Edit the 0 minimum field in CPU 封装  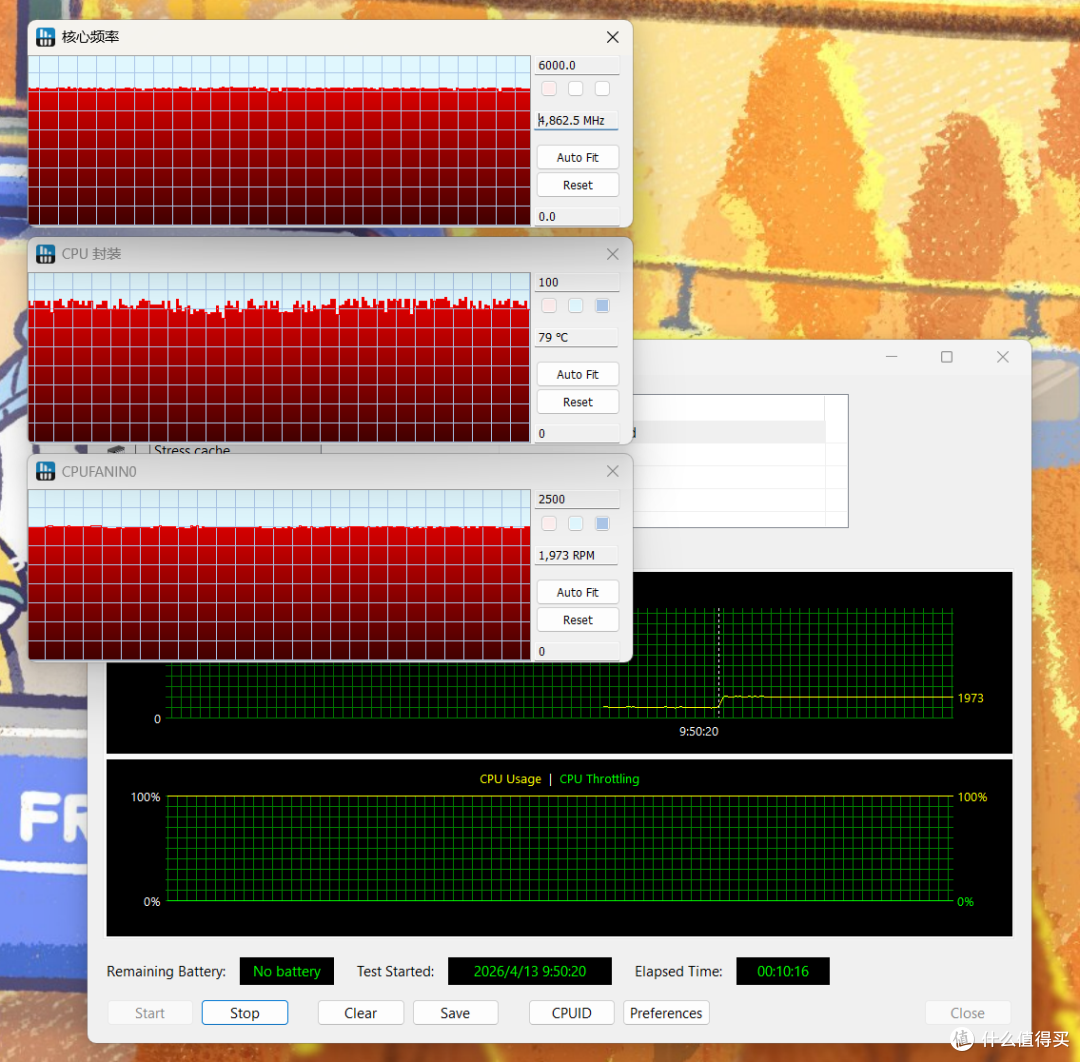(577, 433)
